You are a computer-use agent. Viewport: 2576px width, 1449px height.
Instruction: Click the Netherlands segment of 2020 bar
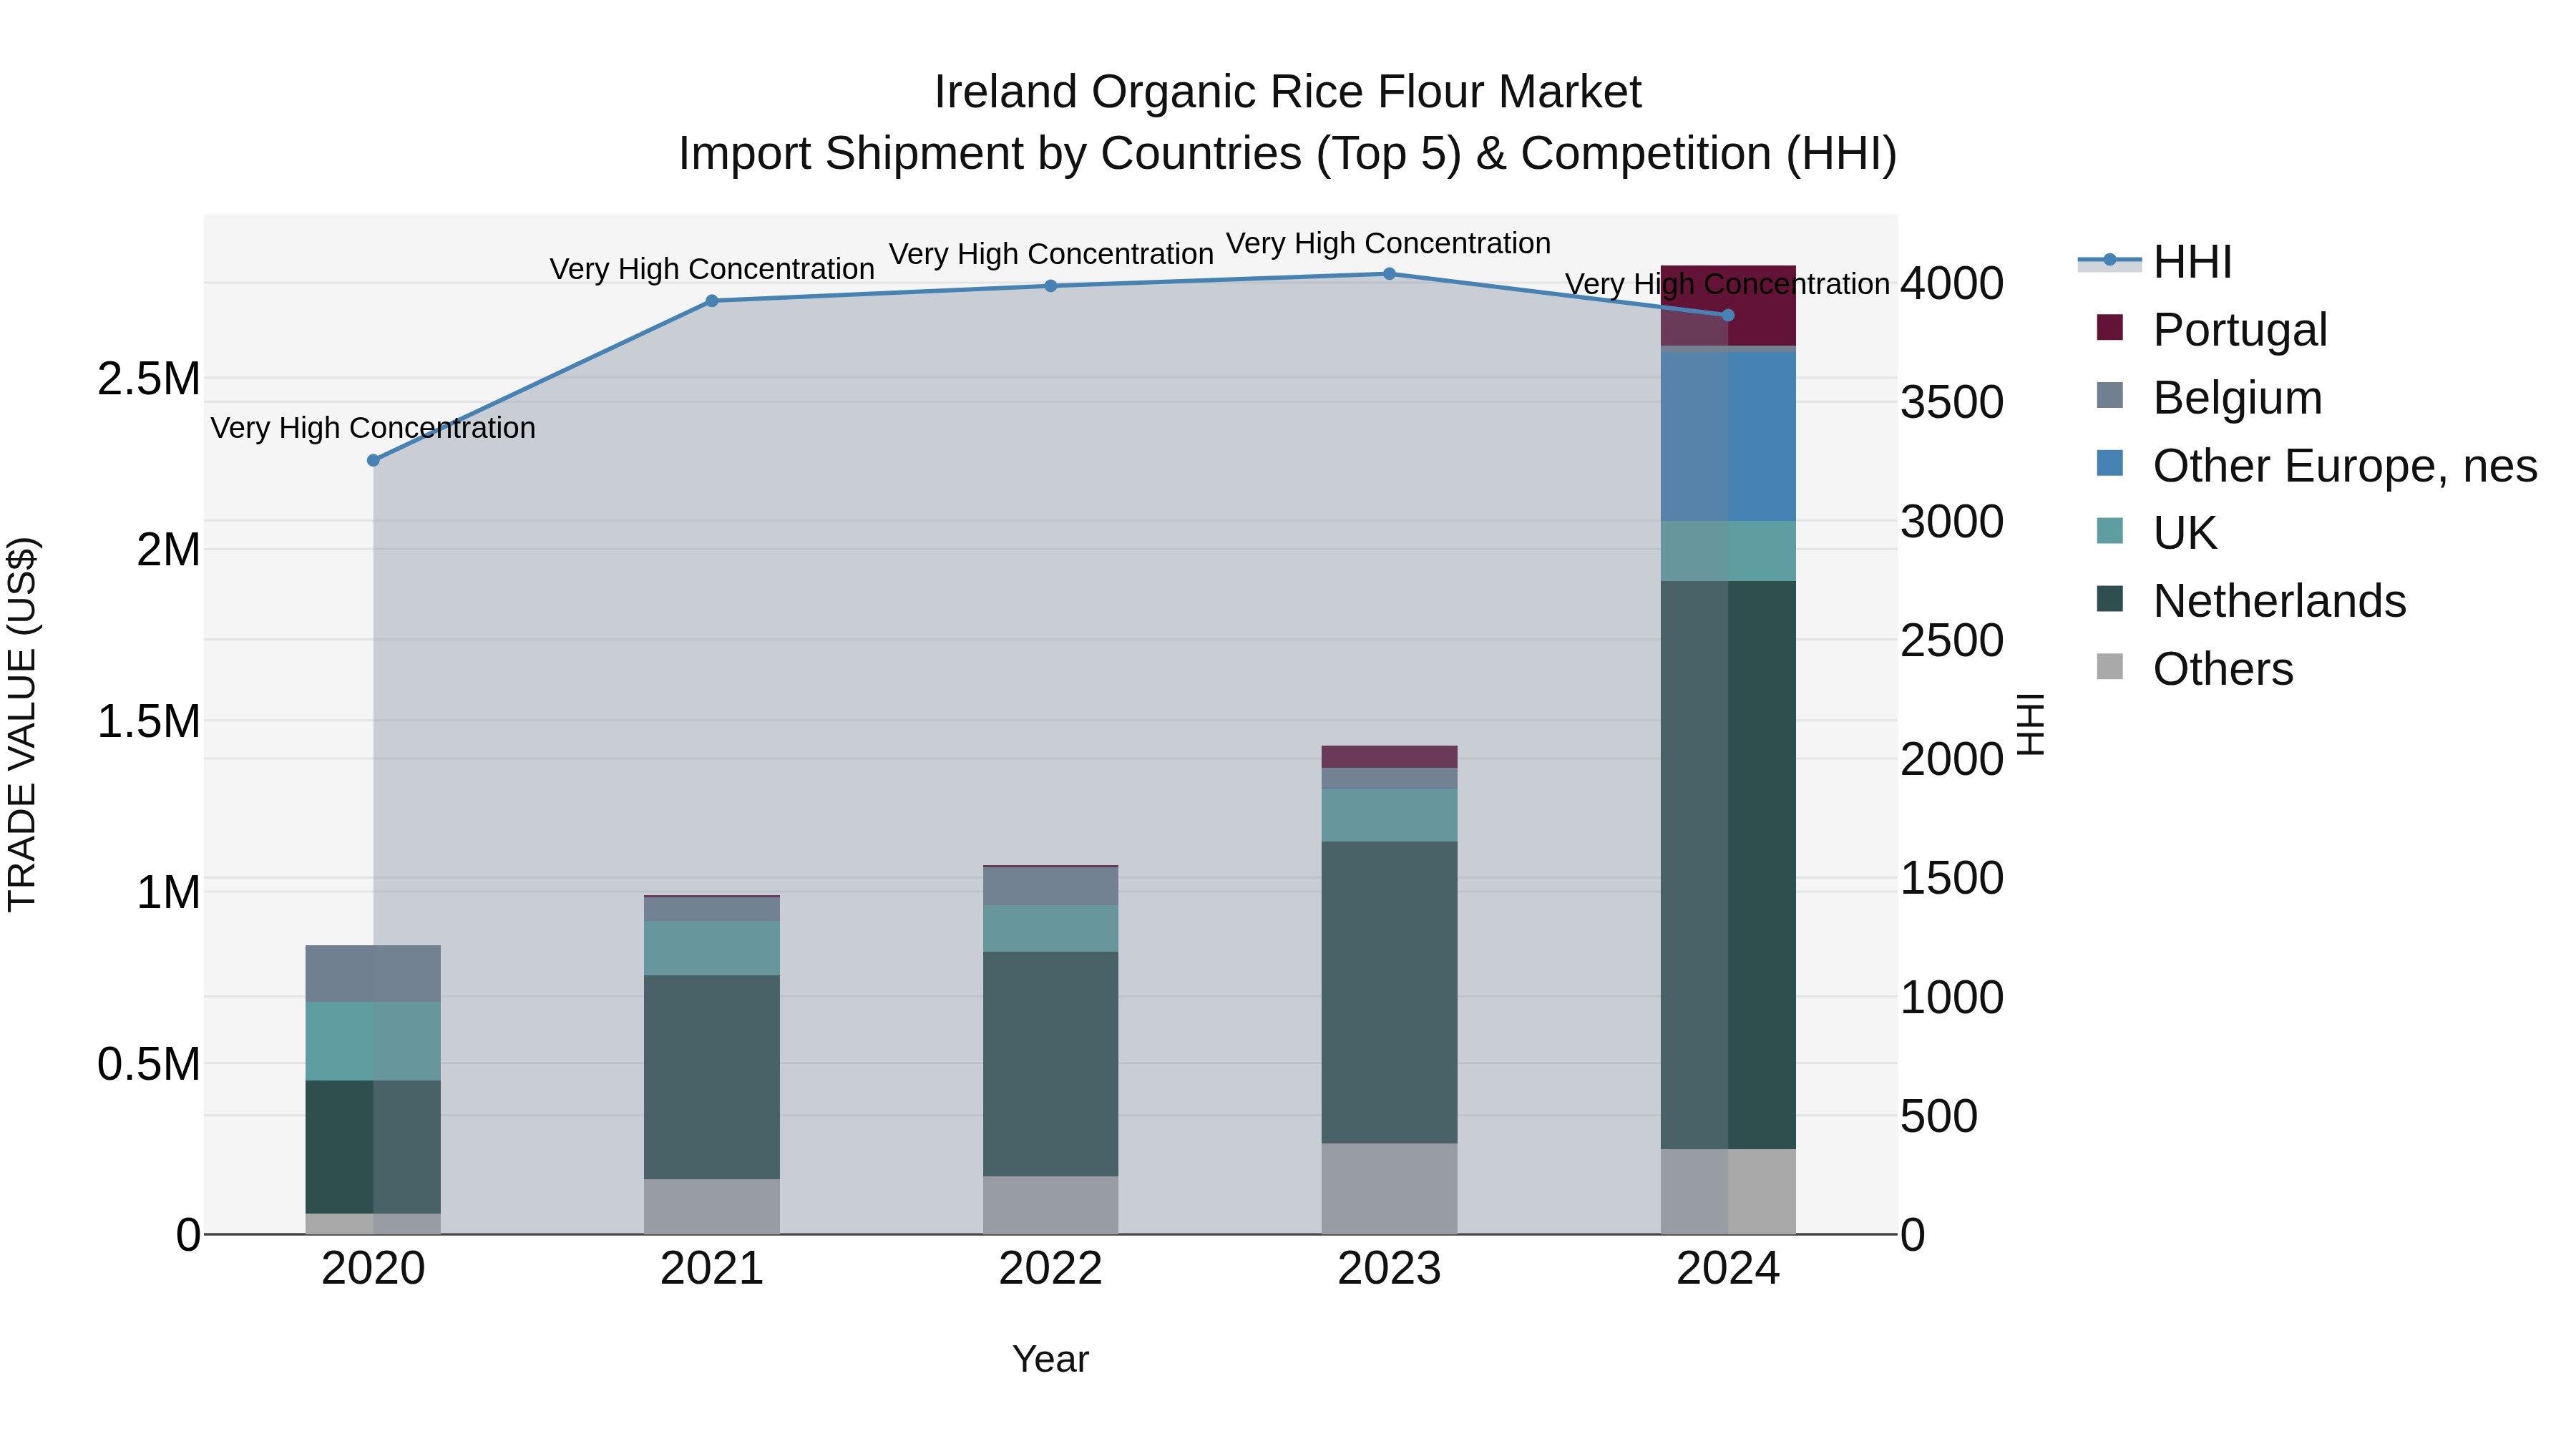pos(373,1147)
